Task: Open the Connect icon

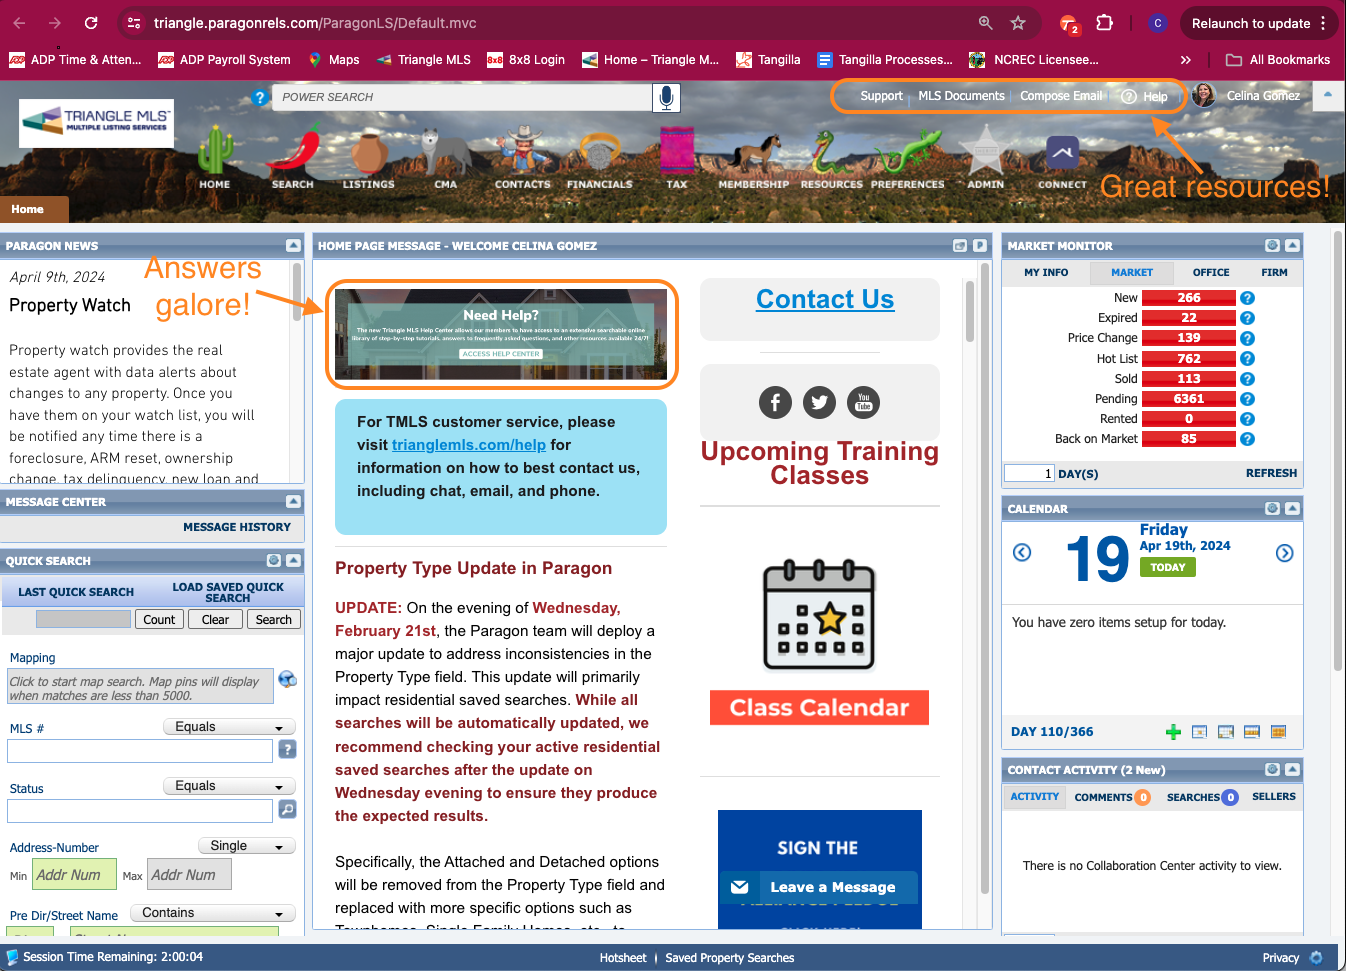Action: click(x=1062, y=153)
